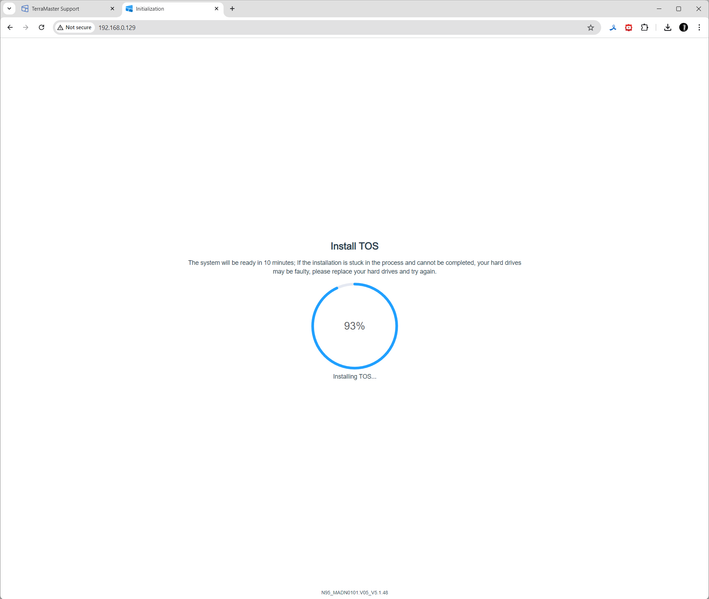The image size is (709, 599).
Task: Maximize the browser window
Action: (x=679, y=9)
